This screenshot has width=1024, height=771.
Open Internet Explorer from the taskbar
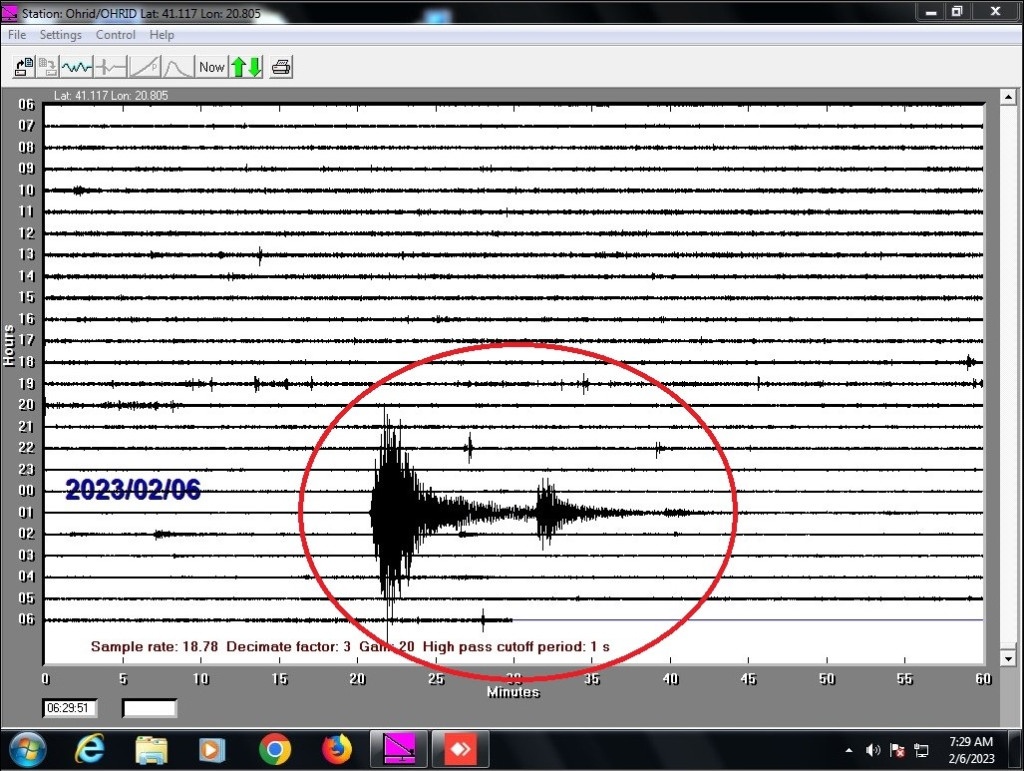(89, 749)
